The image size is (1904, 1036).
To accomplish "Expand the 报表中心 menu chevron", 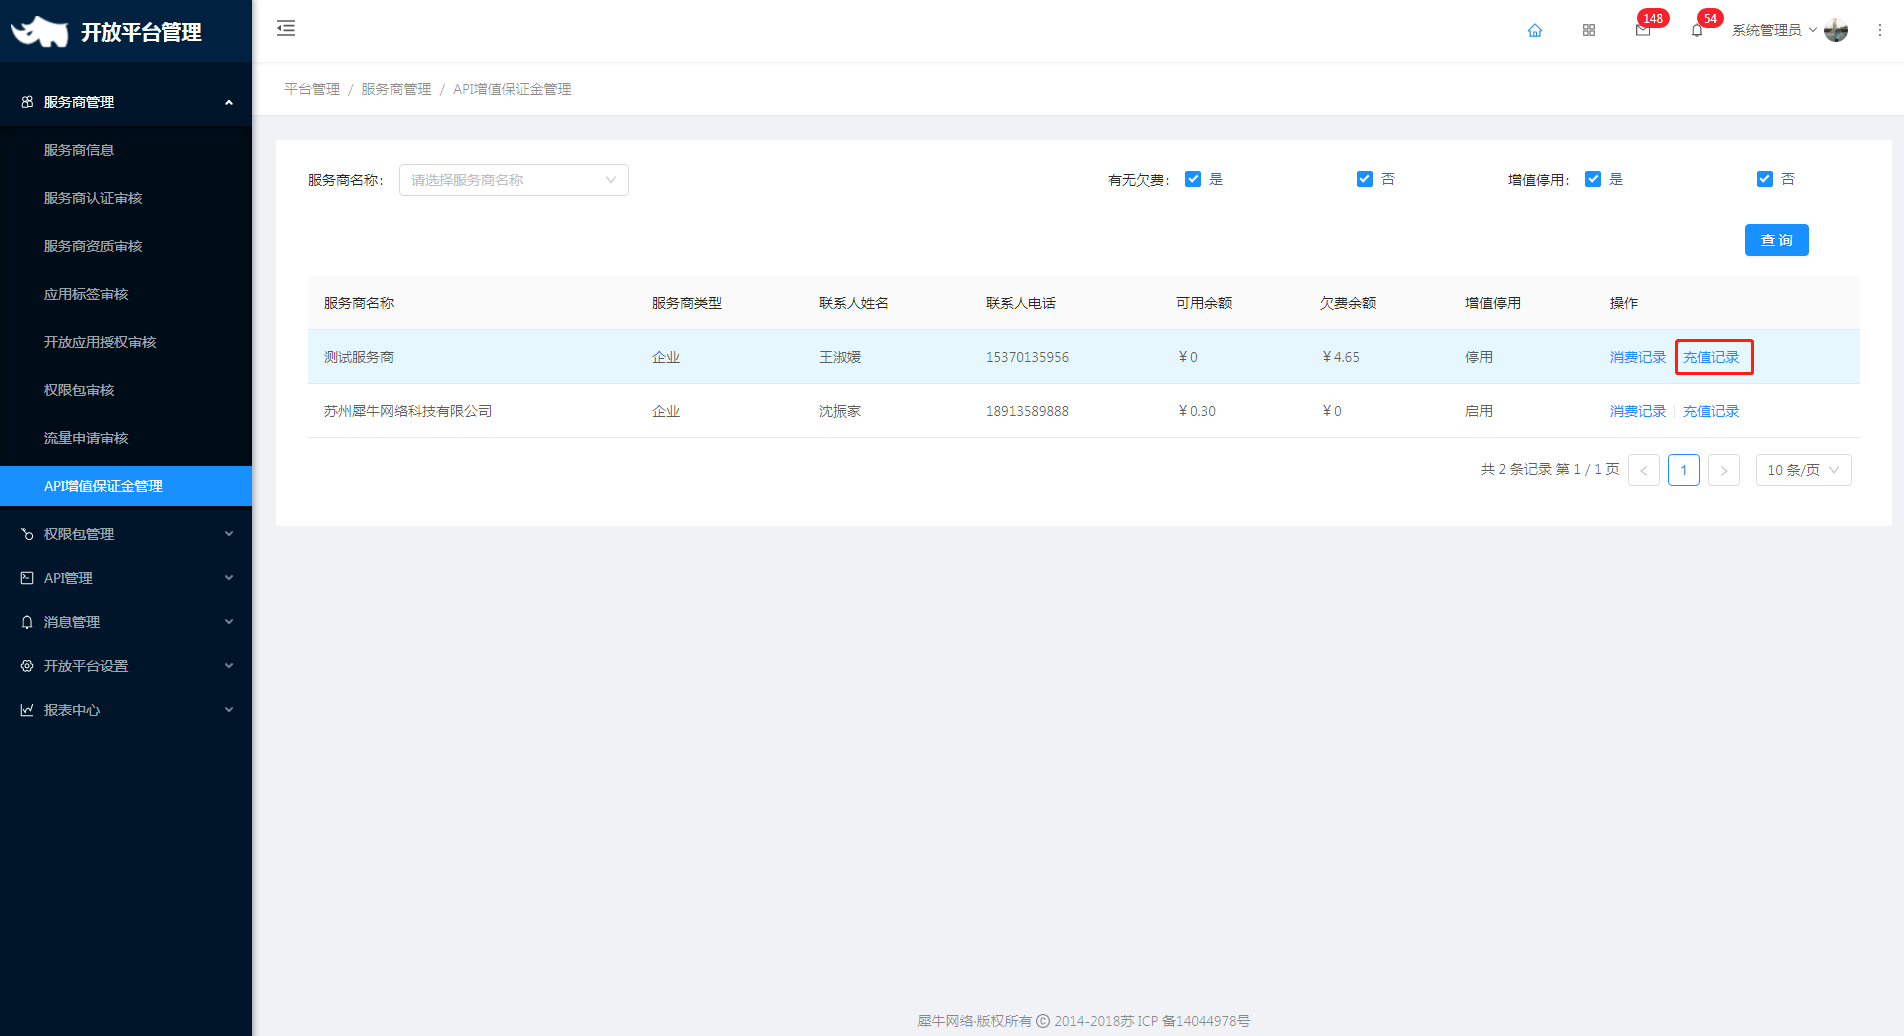I will (x=229, y=710).
